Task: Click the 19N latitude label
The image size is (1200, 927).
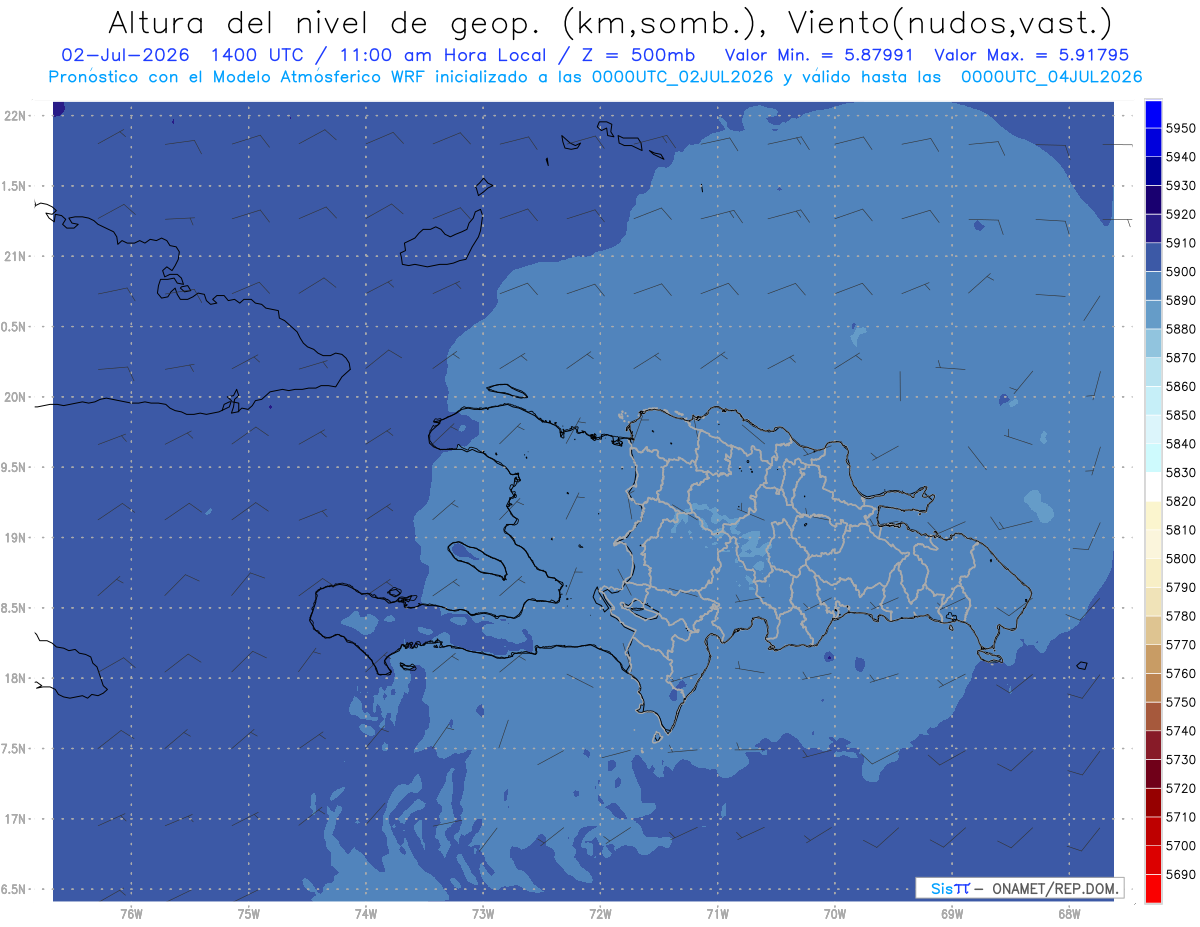Action: coord(17,537)
